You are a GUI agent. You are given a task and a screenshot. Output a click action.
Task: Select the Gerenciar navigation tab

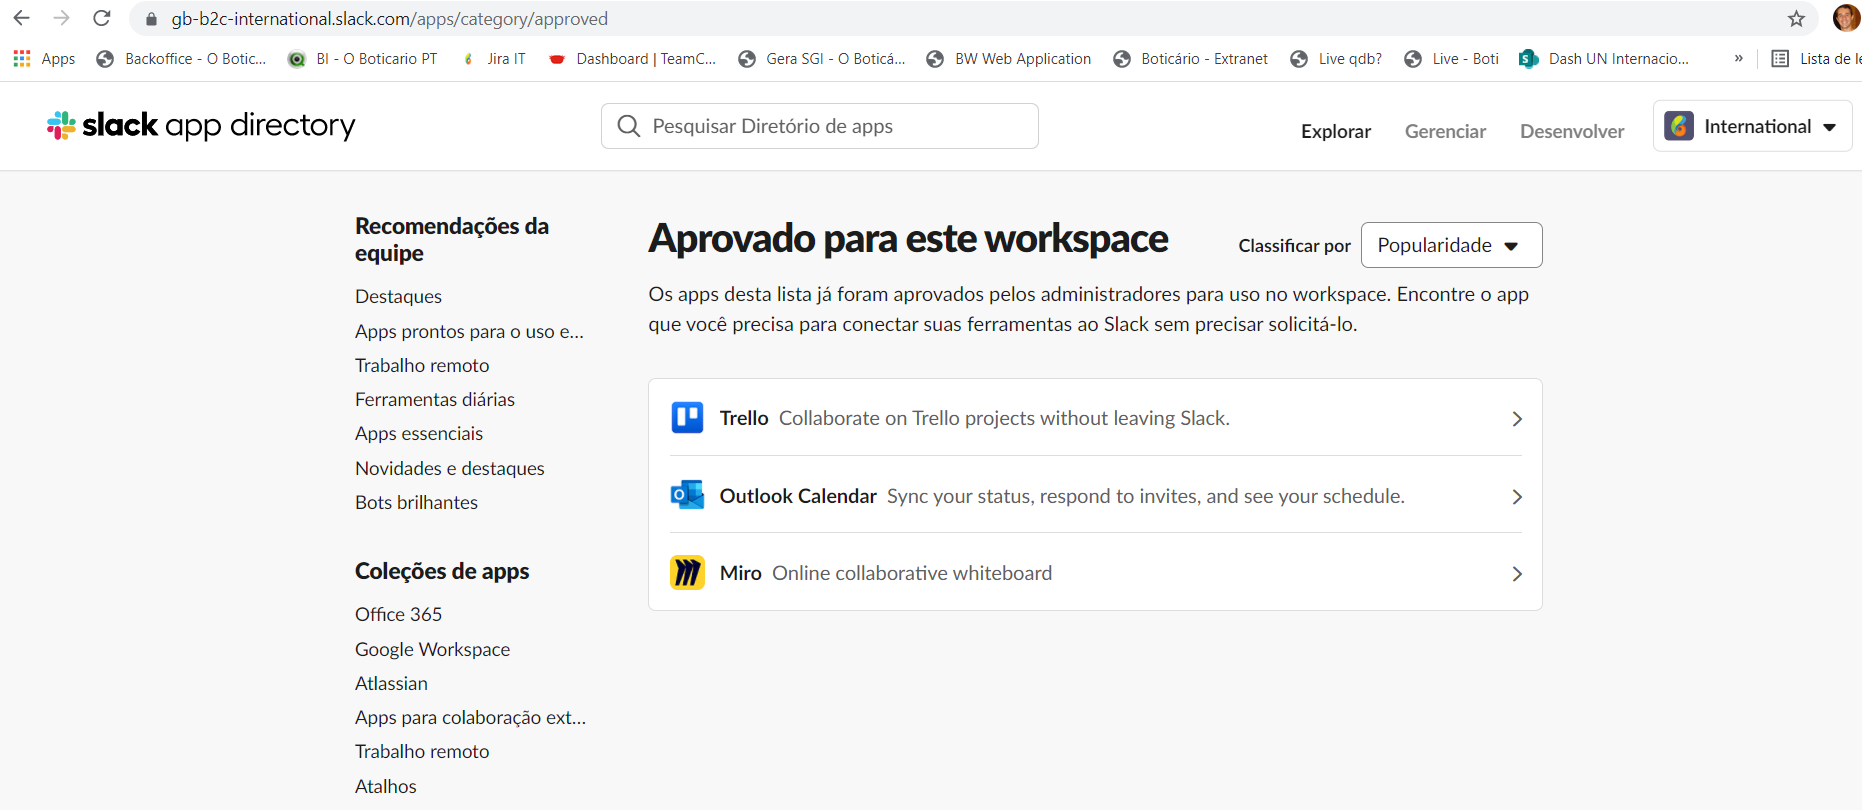1445,131
